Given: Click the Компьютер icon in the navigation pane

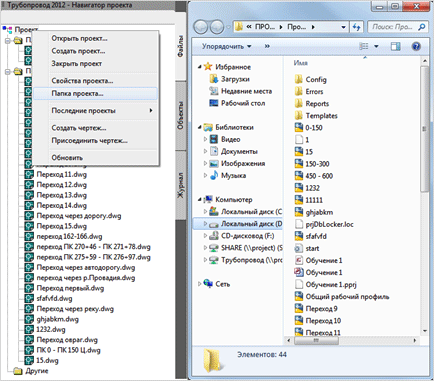Looking at the screenshot, I should coord(208,199).
